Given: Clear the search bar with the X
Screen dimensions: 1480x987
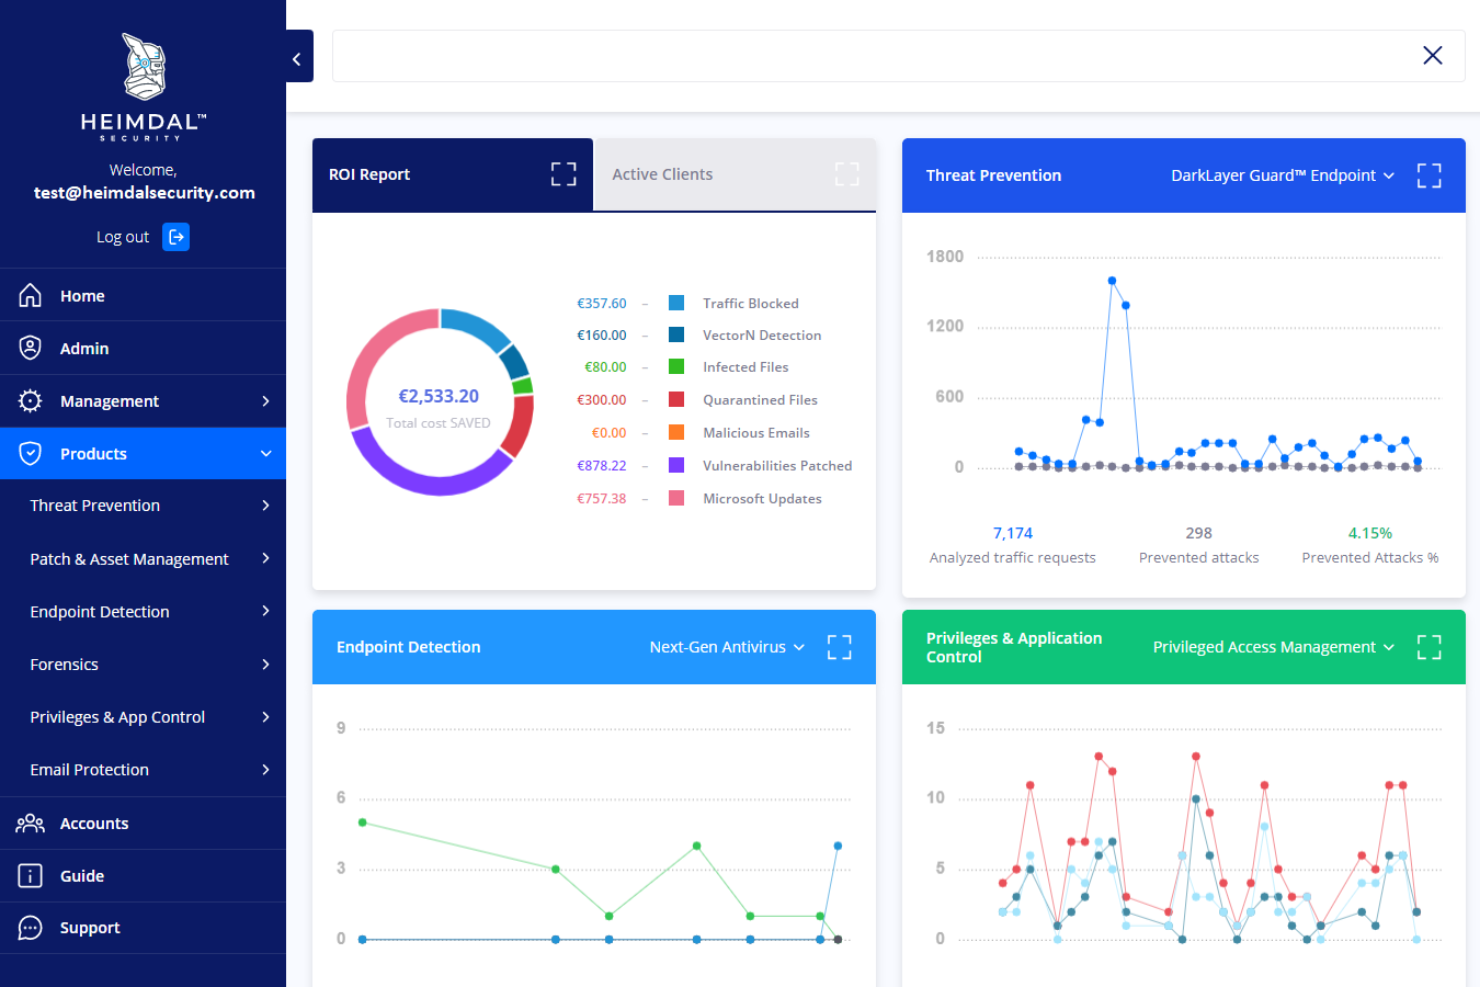Looking at the screenshot, I should [x=1432, y=55].
